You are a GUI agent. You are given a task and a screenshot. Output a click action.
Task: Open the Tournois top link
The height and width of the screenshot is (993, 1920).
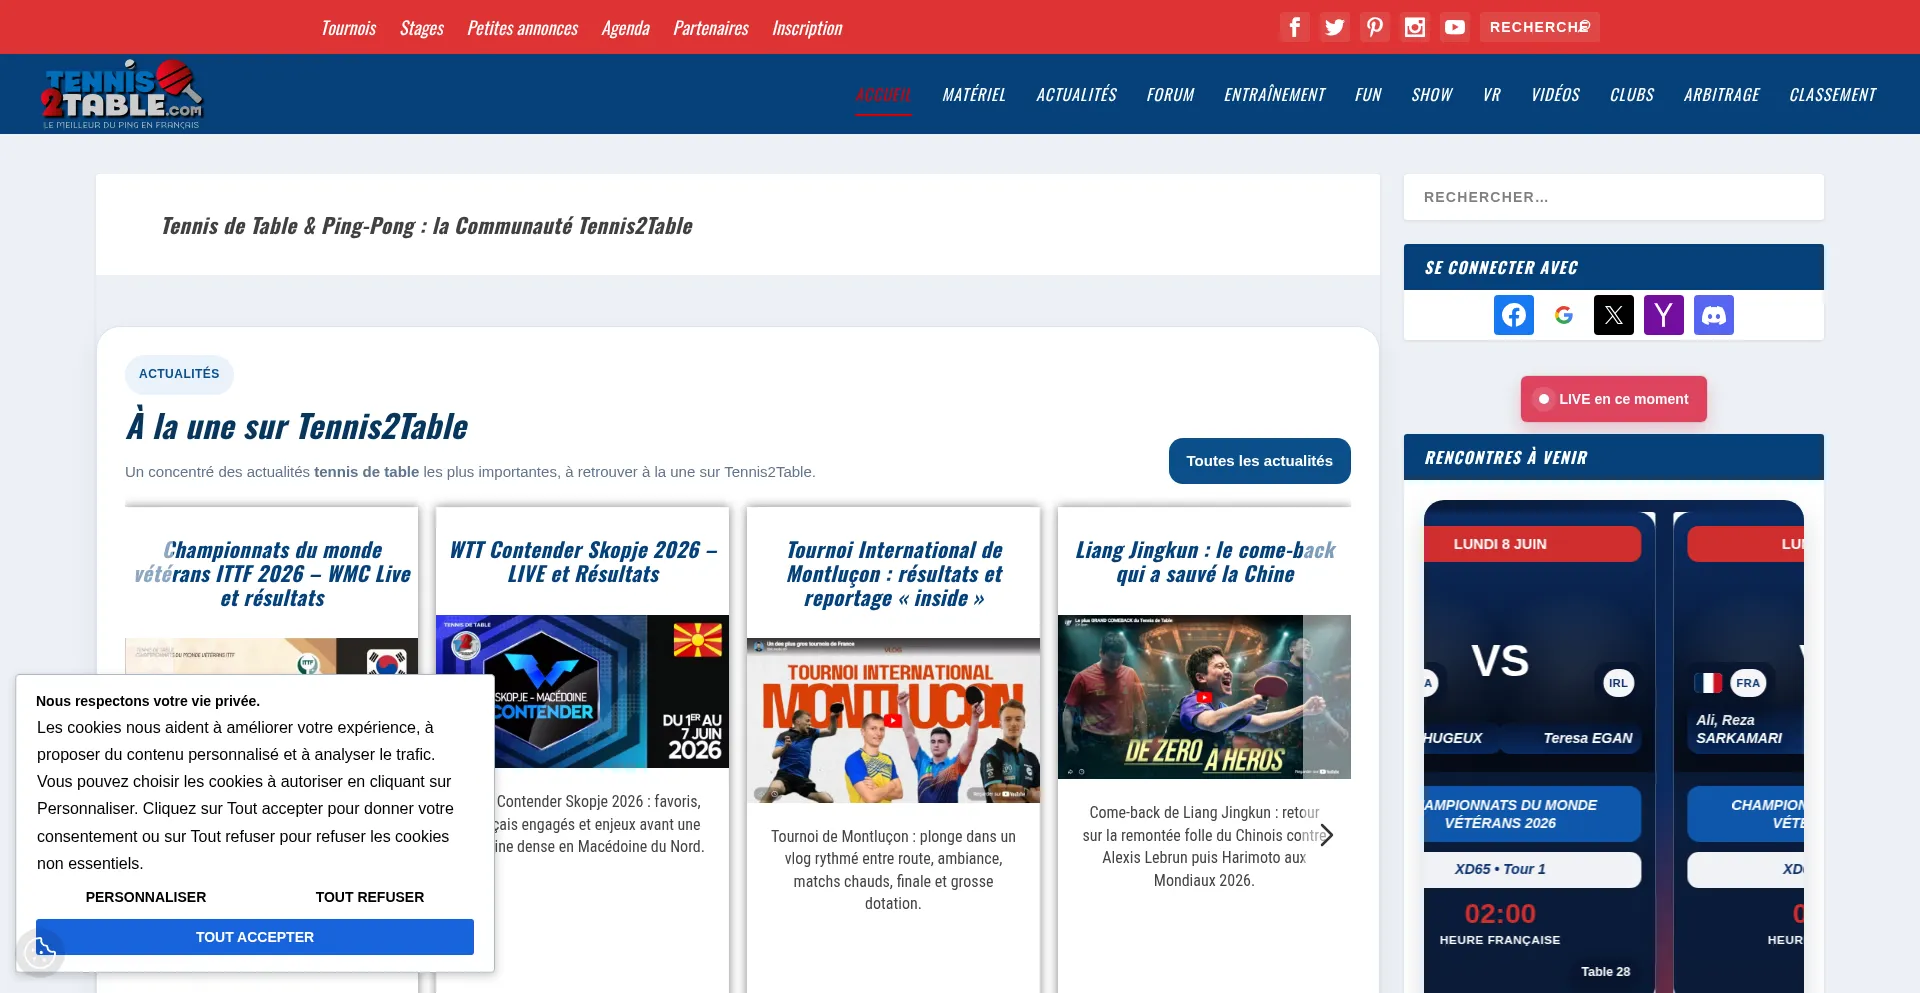point(349,28)
